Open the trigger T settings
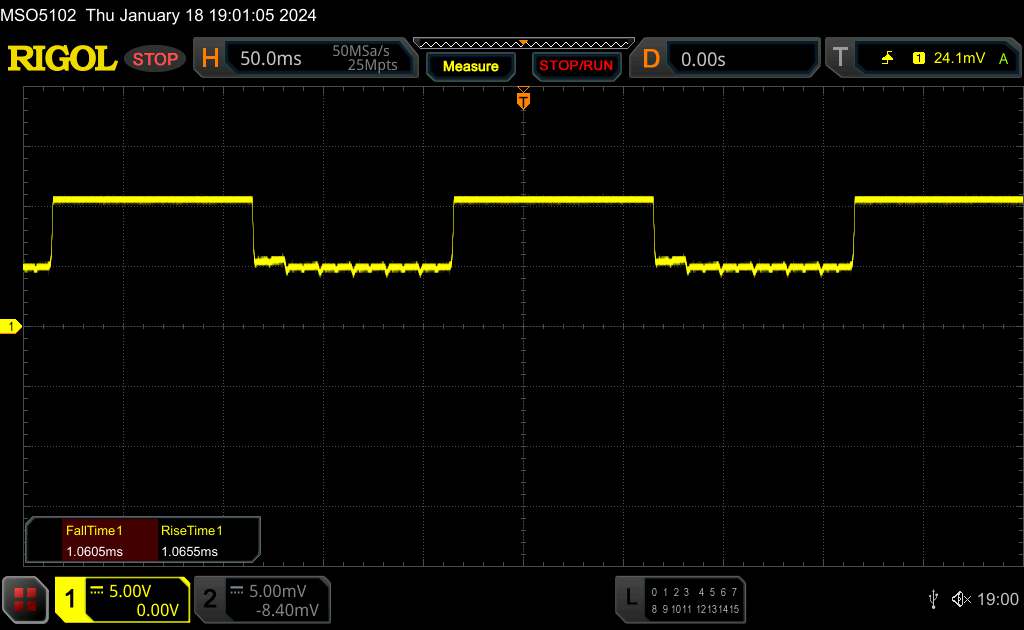The width and height of the screenshot is (1024, 630). 840,58
